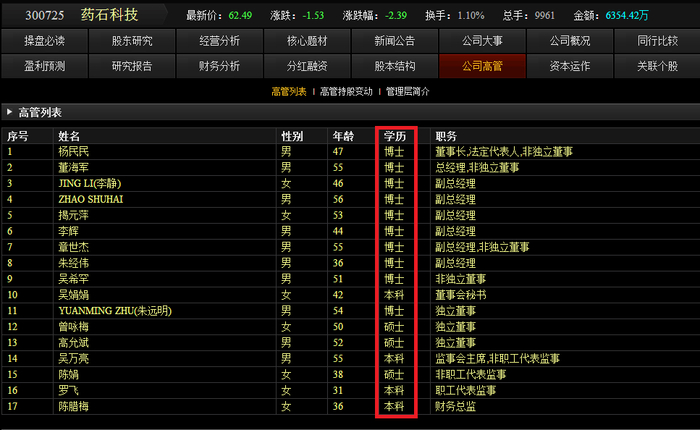Select the 核心题材 tab
Viewport: 700px width, 430px height.
307,41
